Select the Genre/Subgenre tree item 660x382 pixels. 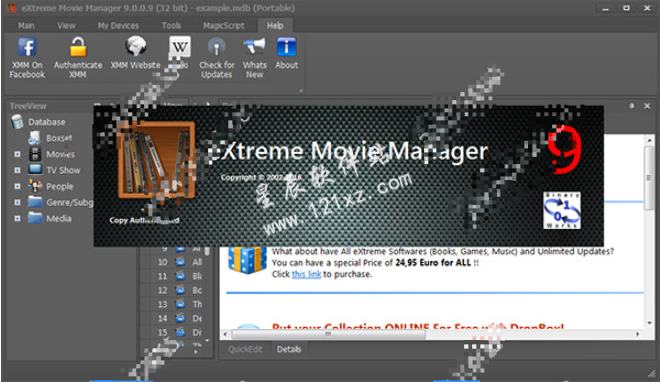pyautogui.click(x=69, y=202)
